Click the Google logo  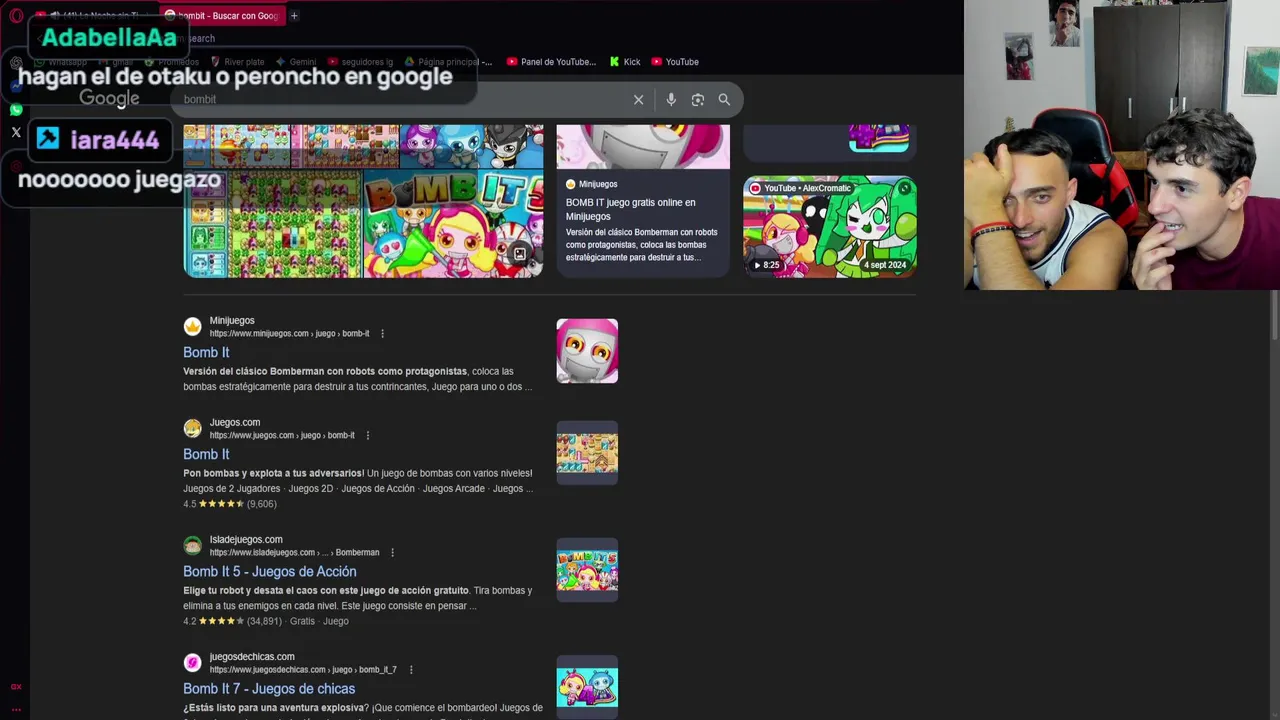(x=109, y=98)
